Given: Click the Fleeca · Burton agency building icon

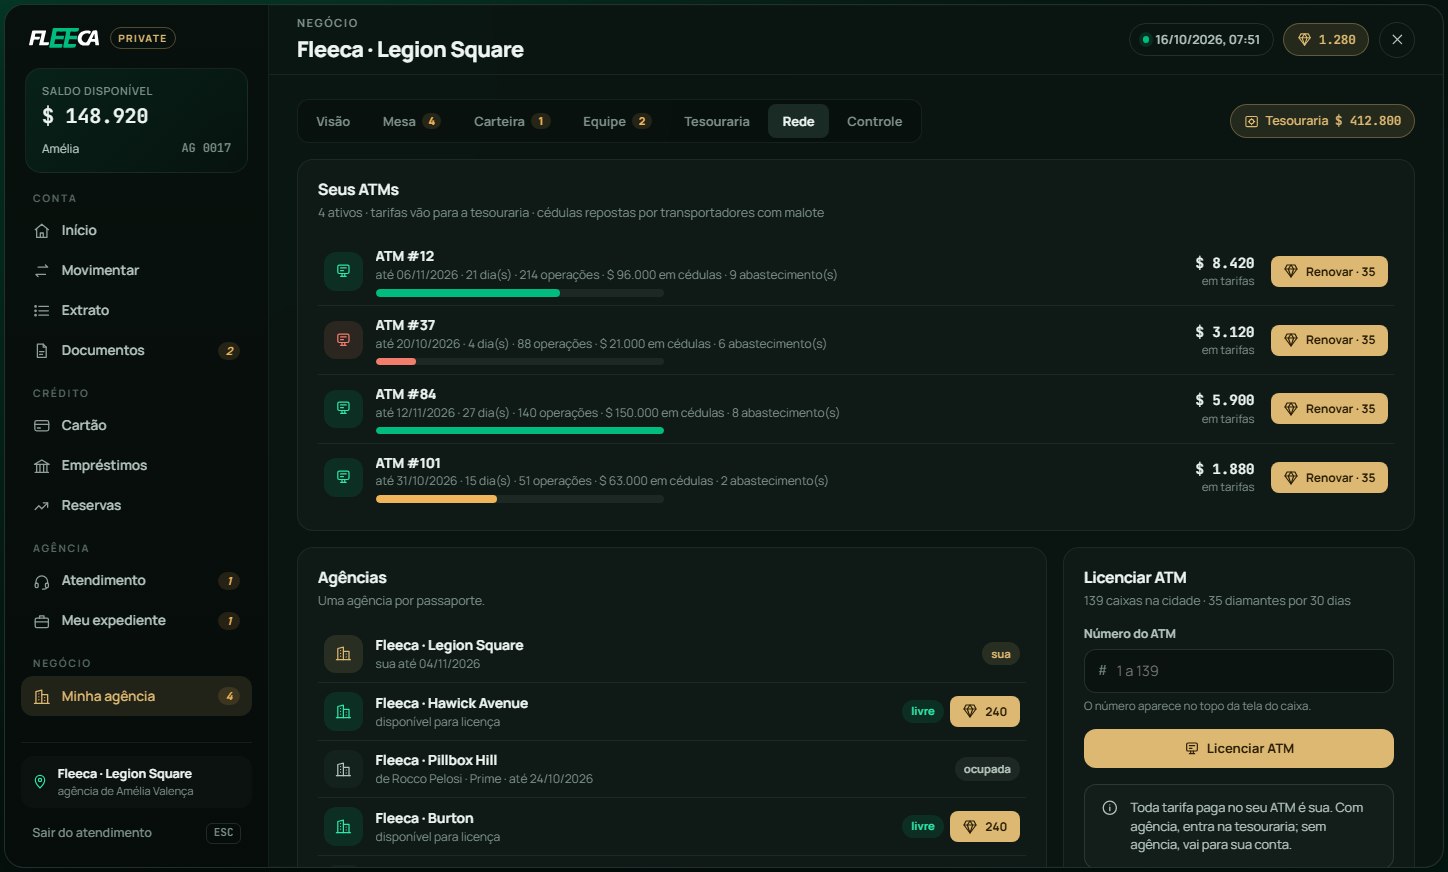Looking at the screenshot, I should (343, 827).
